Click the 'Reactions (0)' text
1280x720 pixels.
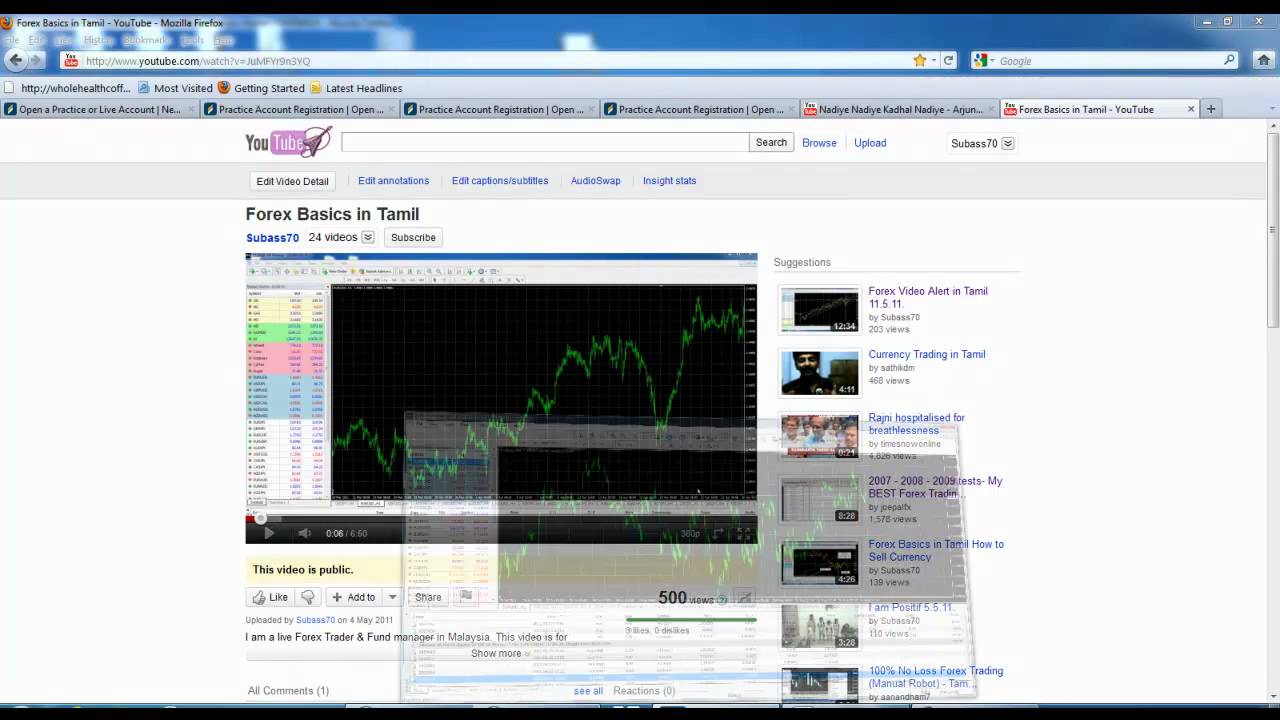[644, 691]
